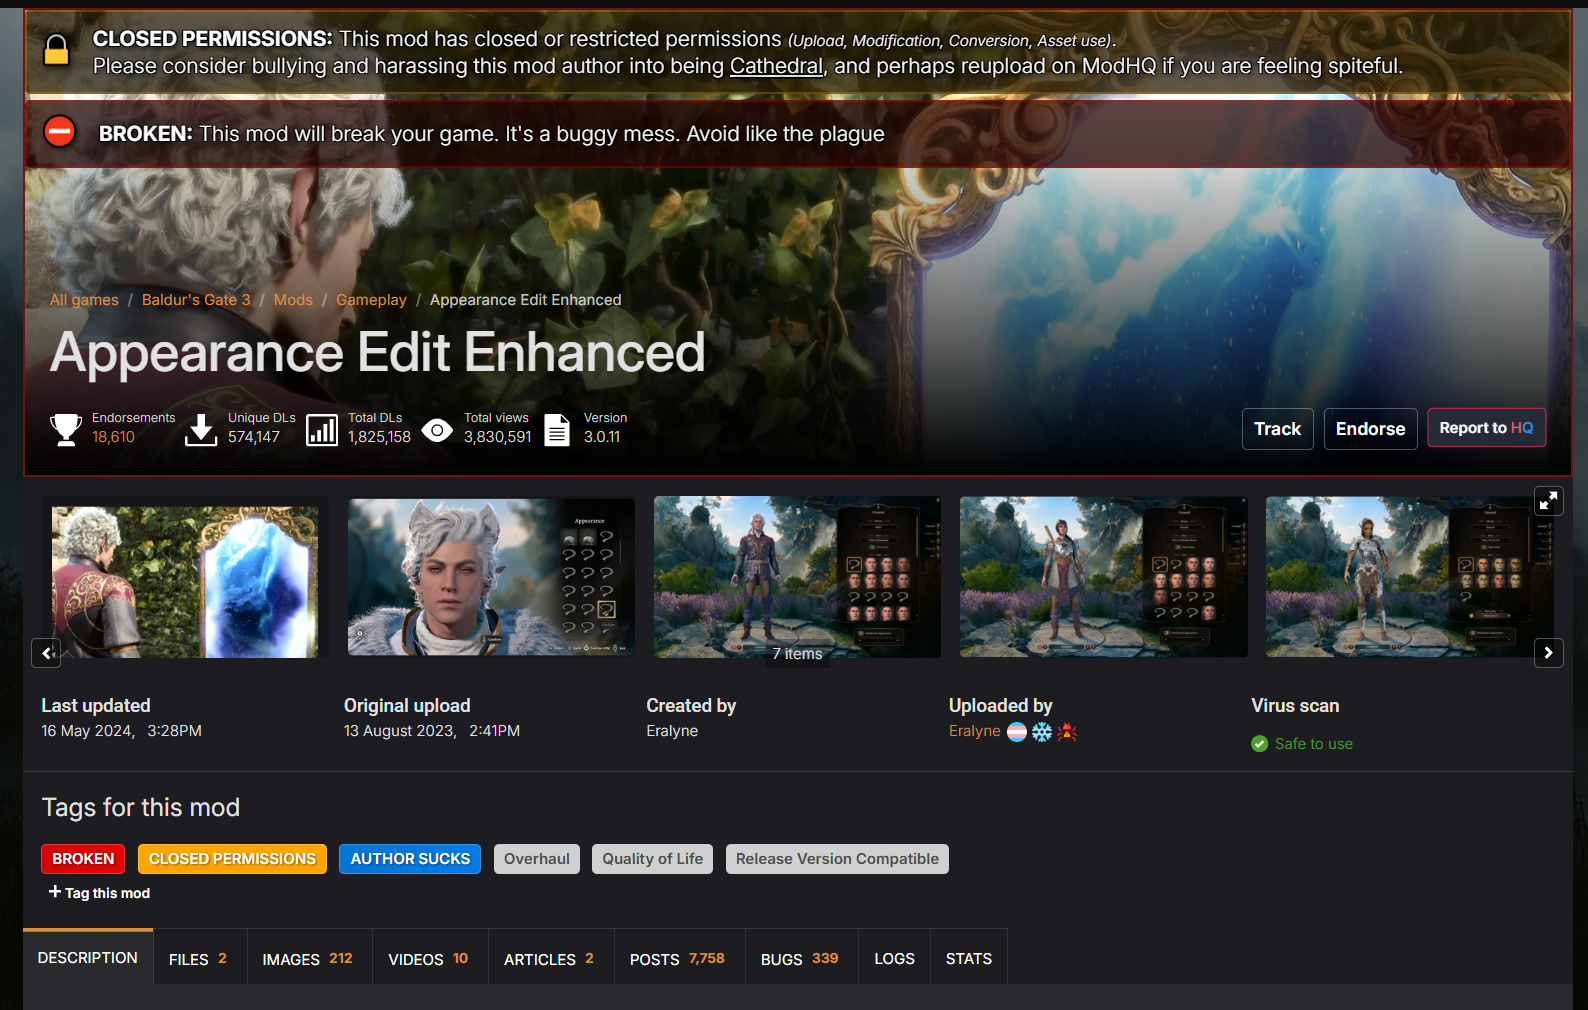This screenshot has height=1010, width=1588.
Task: Open the Bugs tab
Action: click(x=800, y=958)
